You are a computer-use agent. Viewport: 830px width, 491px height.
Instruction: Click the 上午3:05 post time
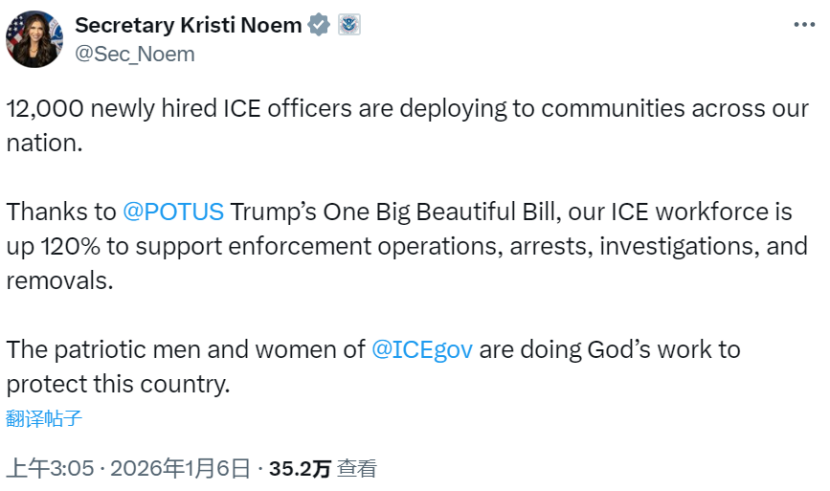50,467
